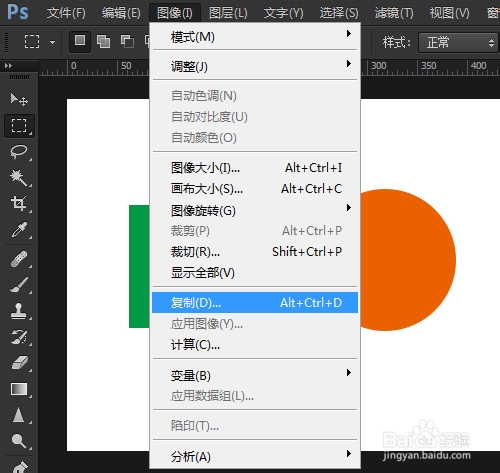The height and width of the screenshot is (473, 500).
Task: Choose 图像大小(I)... menu item
Action: [x=255, y=168]
